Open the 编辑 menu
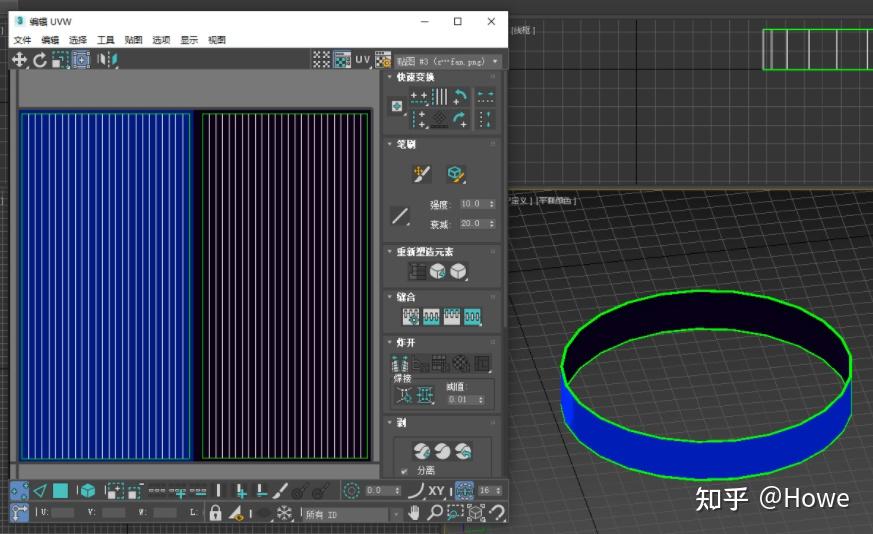The image size is (873, 534). point(50,40)
